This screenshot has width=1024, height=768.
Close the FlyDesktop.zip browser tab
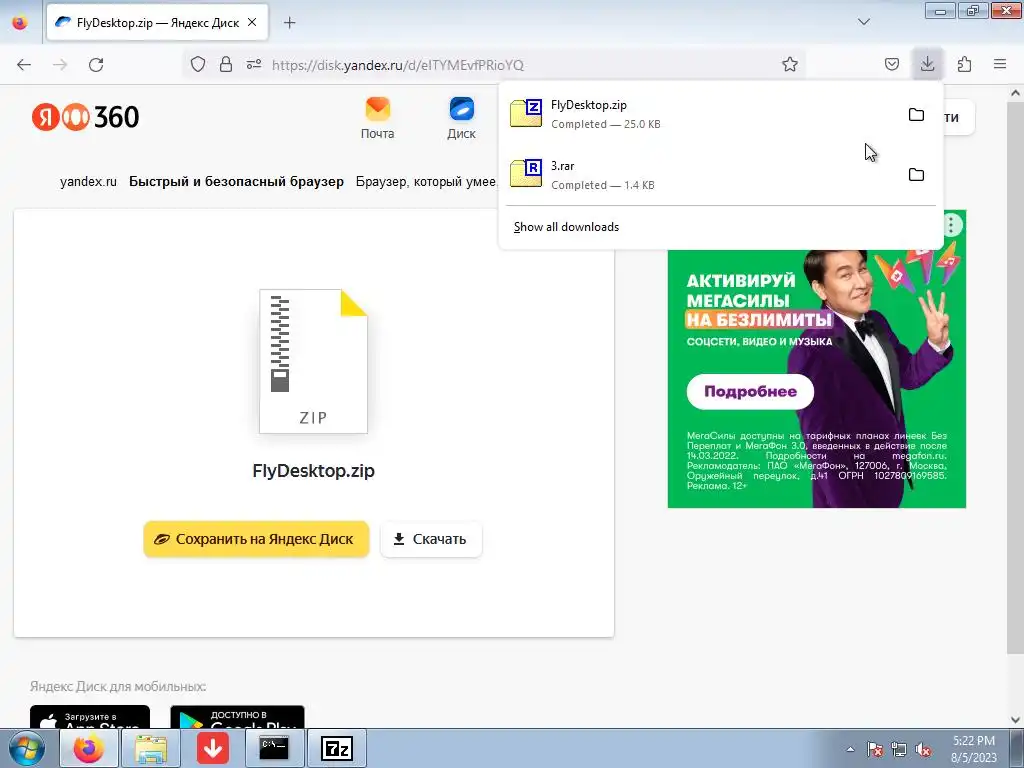(x=252, y=22)
